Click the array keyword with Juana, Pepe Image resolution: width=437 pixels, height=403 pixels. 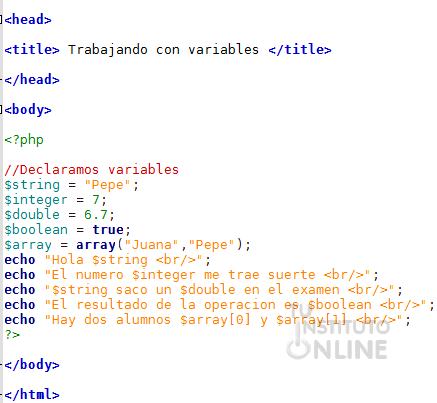(95, 245)
